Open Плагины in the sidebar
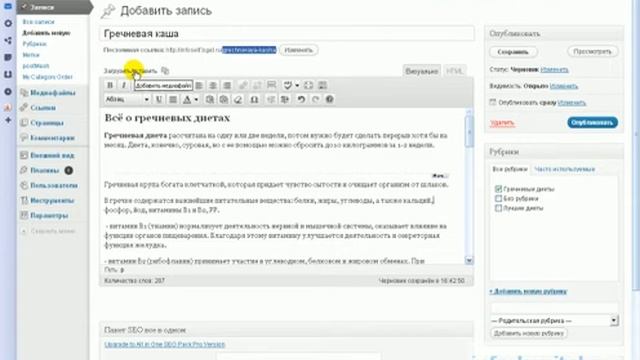 [44, 171]
